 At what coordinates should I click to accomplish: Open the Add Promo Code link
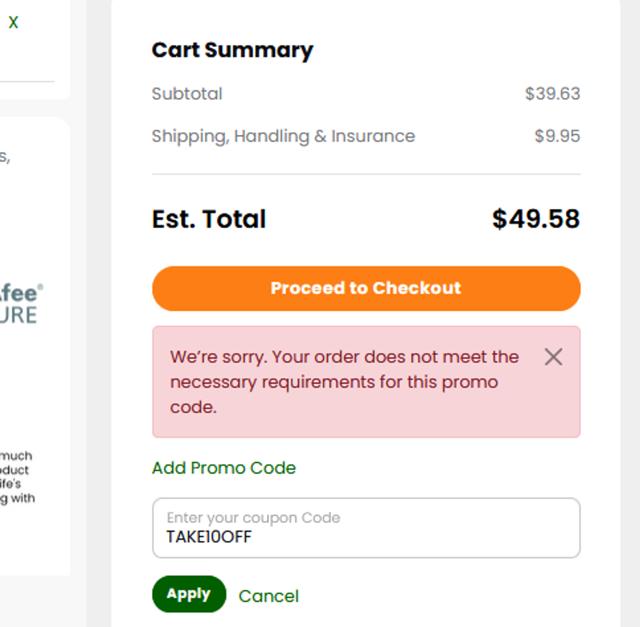224,468
